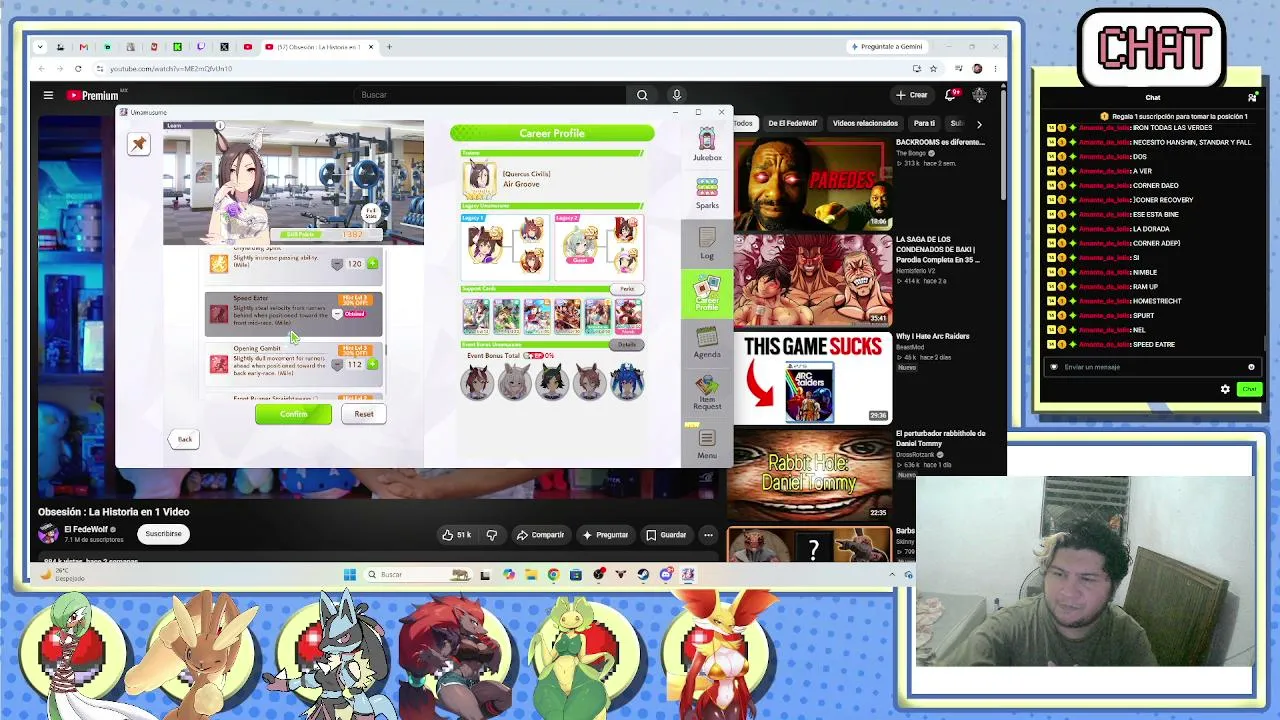Click the Suscribirse button
Screen dimensions: 1280x720
[x=163, y=534]
